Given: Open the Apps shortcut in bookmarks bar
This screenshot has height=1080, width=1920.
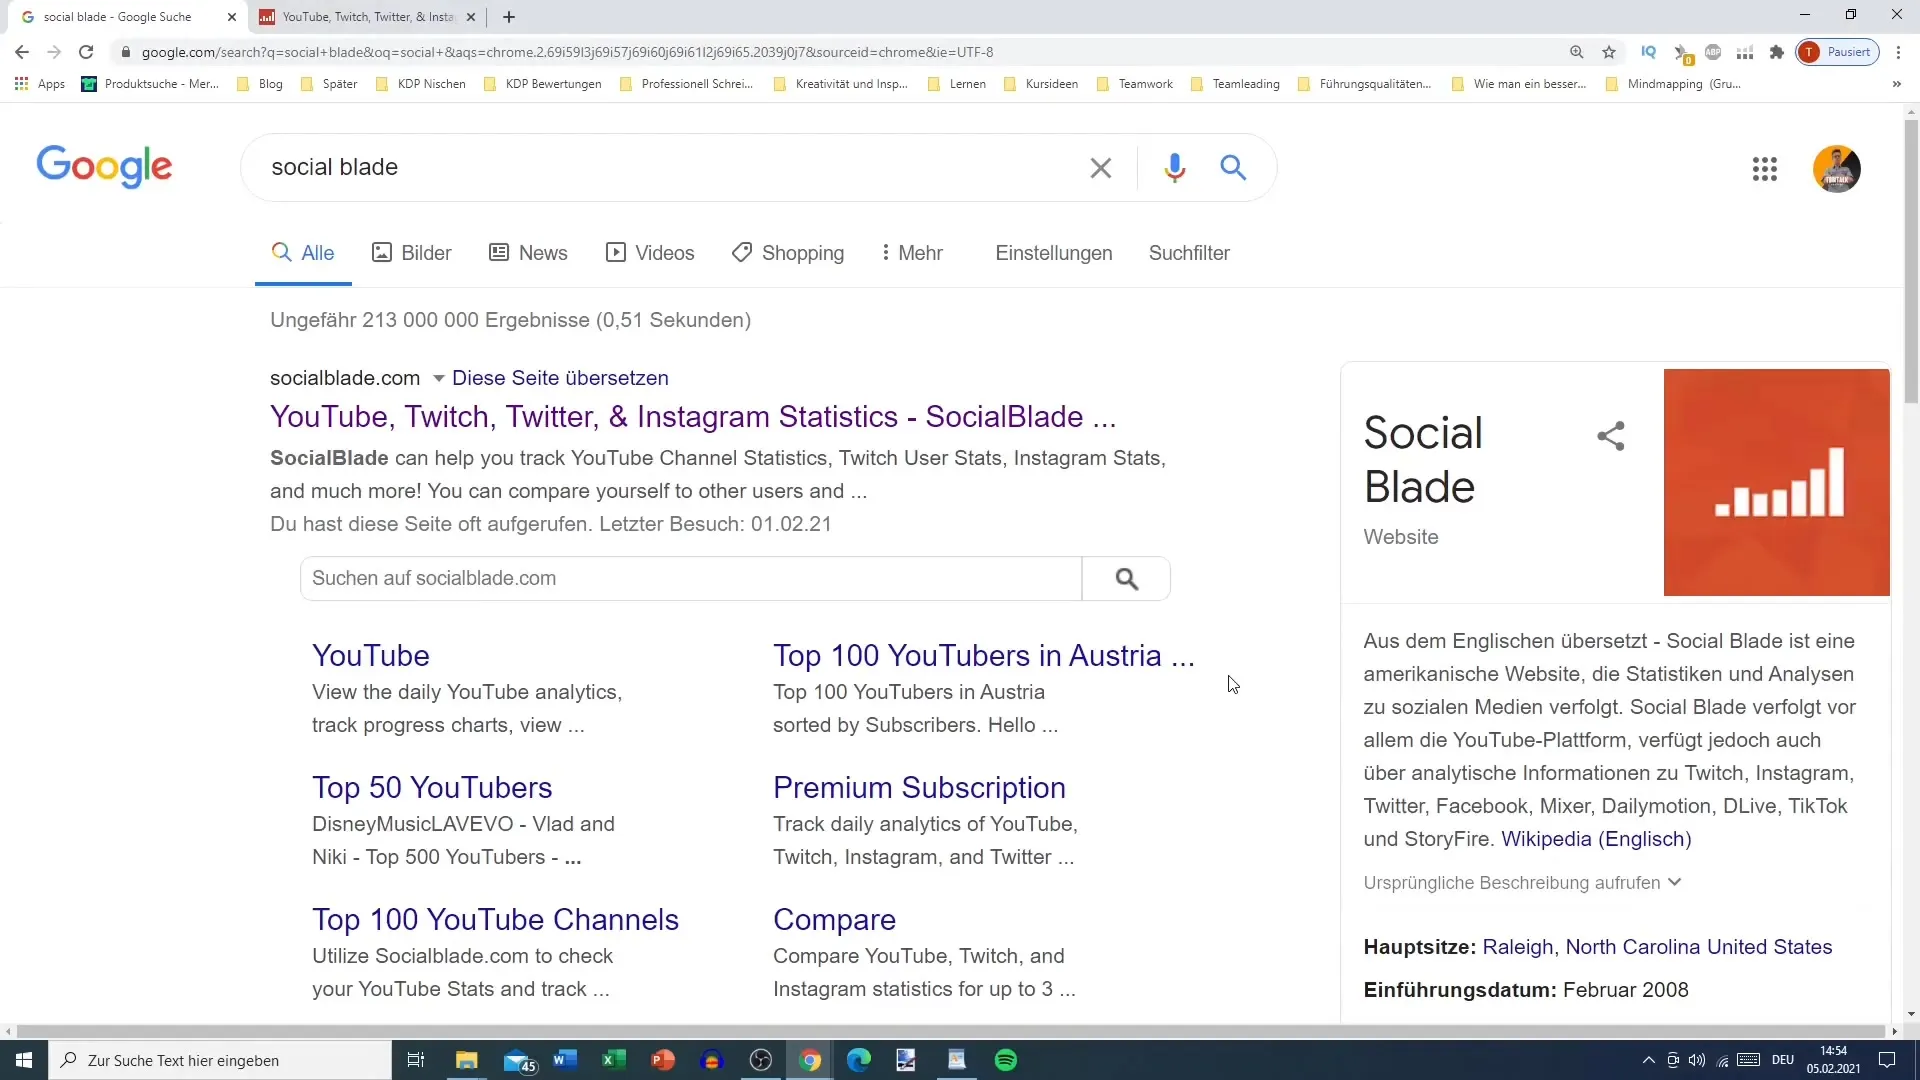Looking at the screenshot, I should [40, 84].
